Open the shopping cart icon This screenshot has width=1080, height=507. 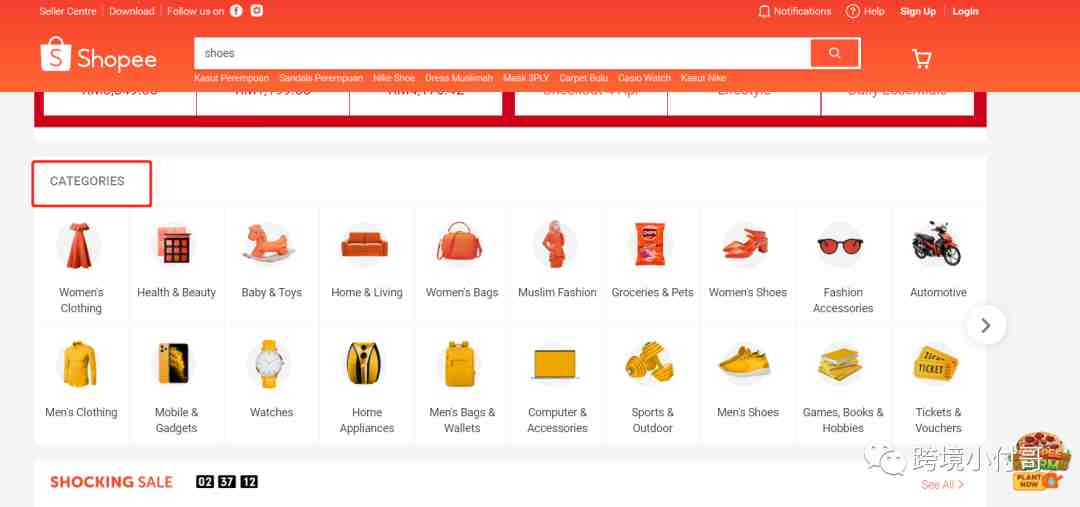[x=922, y=58]
